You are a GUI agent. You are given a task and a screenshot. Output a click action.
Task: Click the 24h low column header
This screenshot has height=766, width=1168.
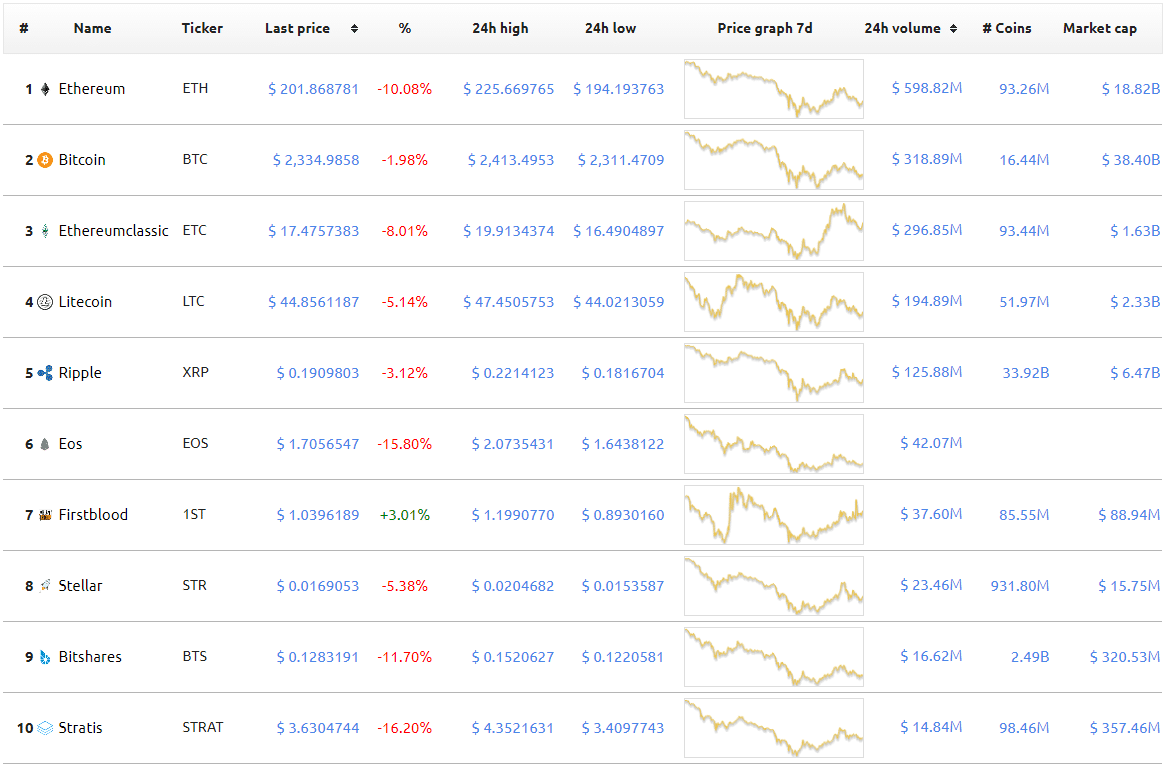[x=610, y=28]
